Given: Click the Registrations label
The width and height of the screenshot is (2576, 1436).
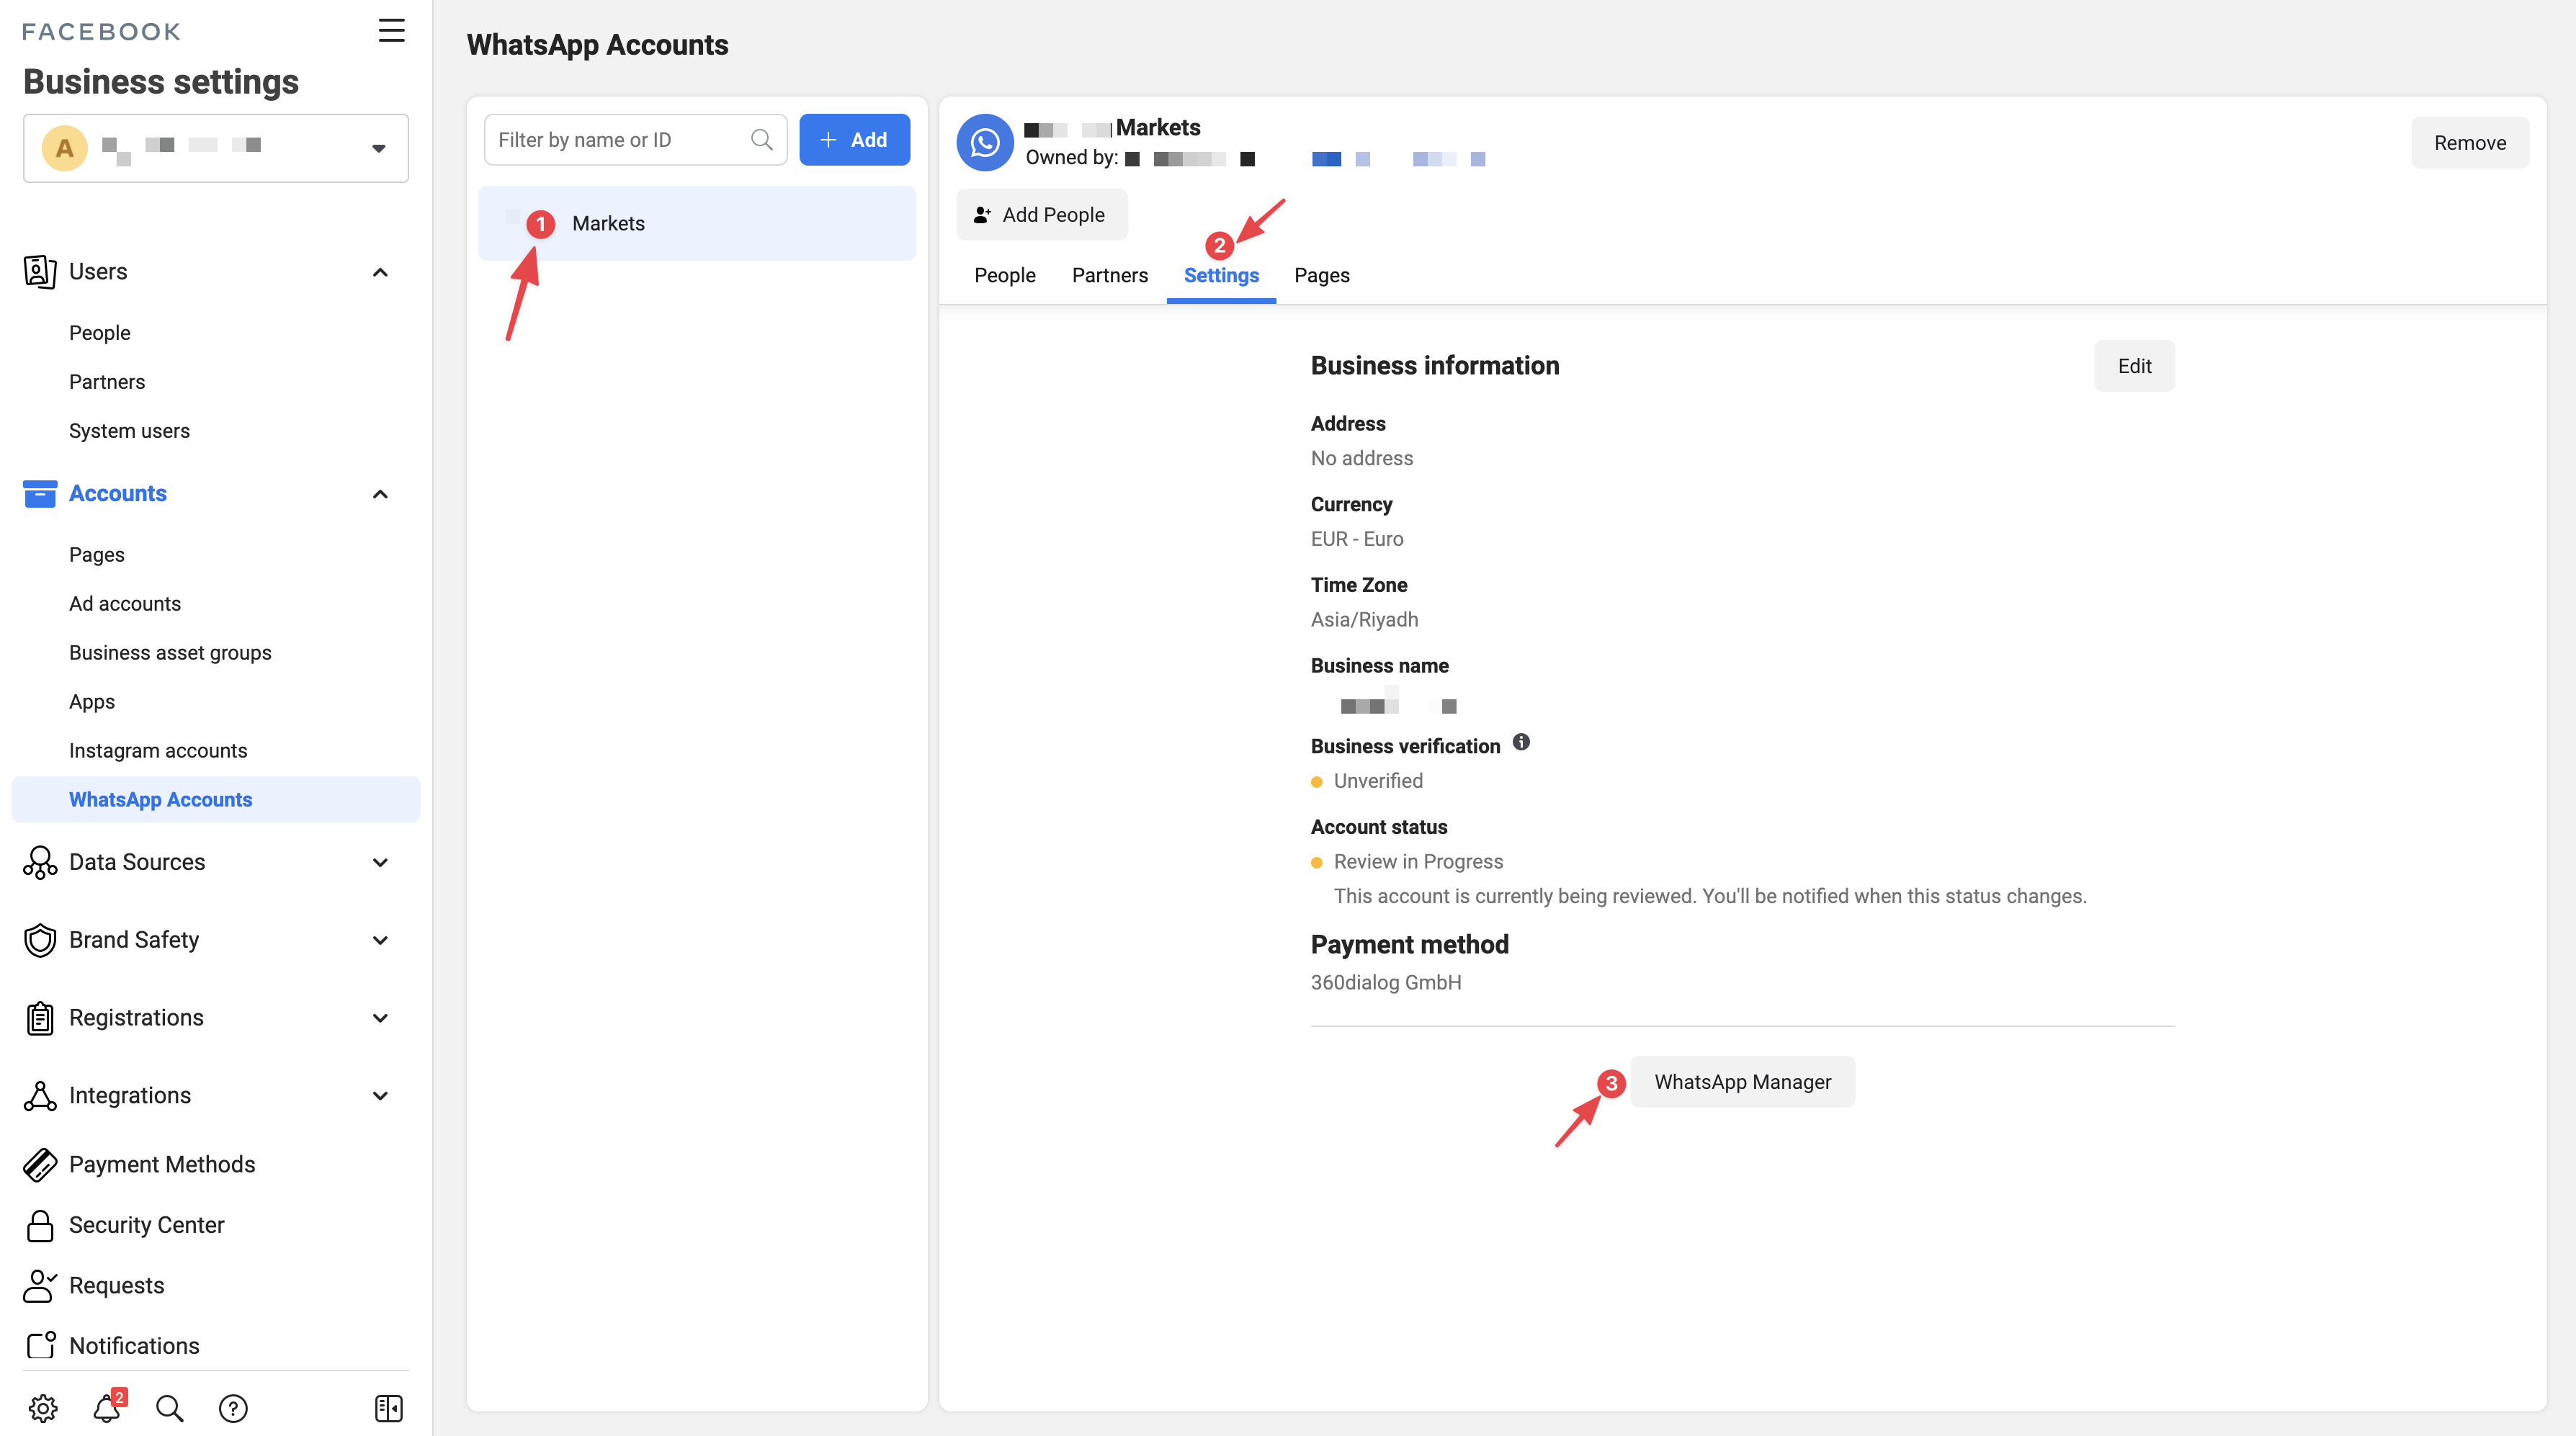Looking at the screenshot, I should tap(136, 1018).
